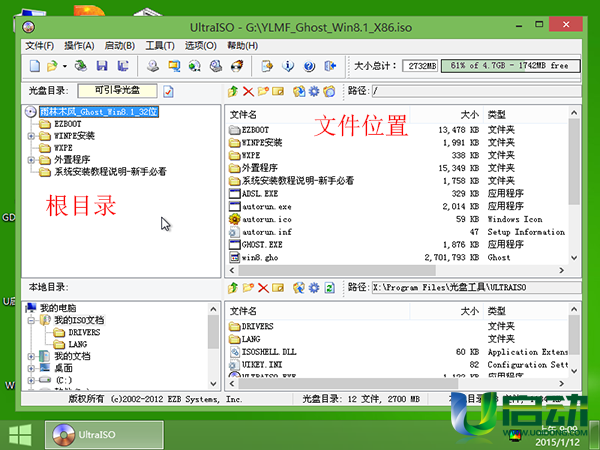Go up one level in the ISO file pane
Screen dimensions: 600x450
233,91
